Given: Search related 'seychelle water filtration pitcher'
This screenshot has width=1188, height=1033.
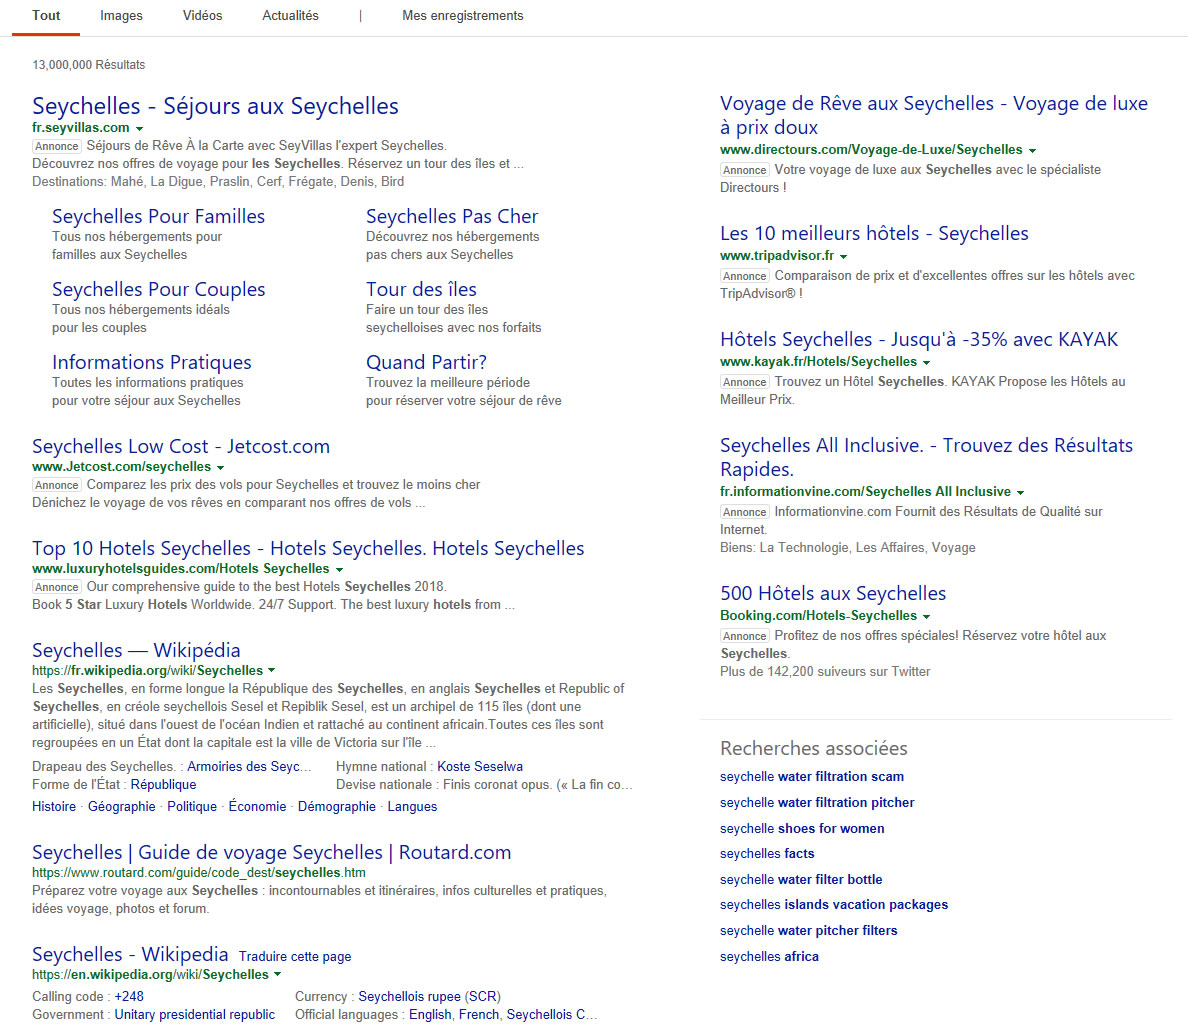Looking at the screenshot, I should coord(817,803).
